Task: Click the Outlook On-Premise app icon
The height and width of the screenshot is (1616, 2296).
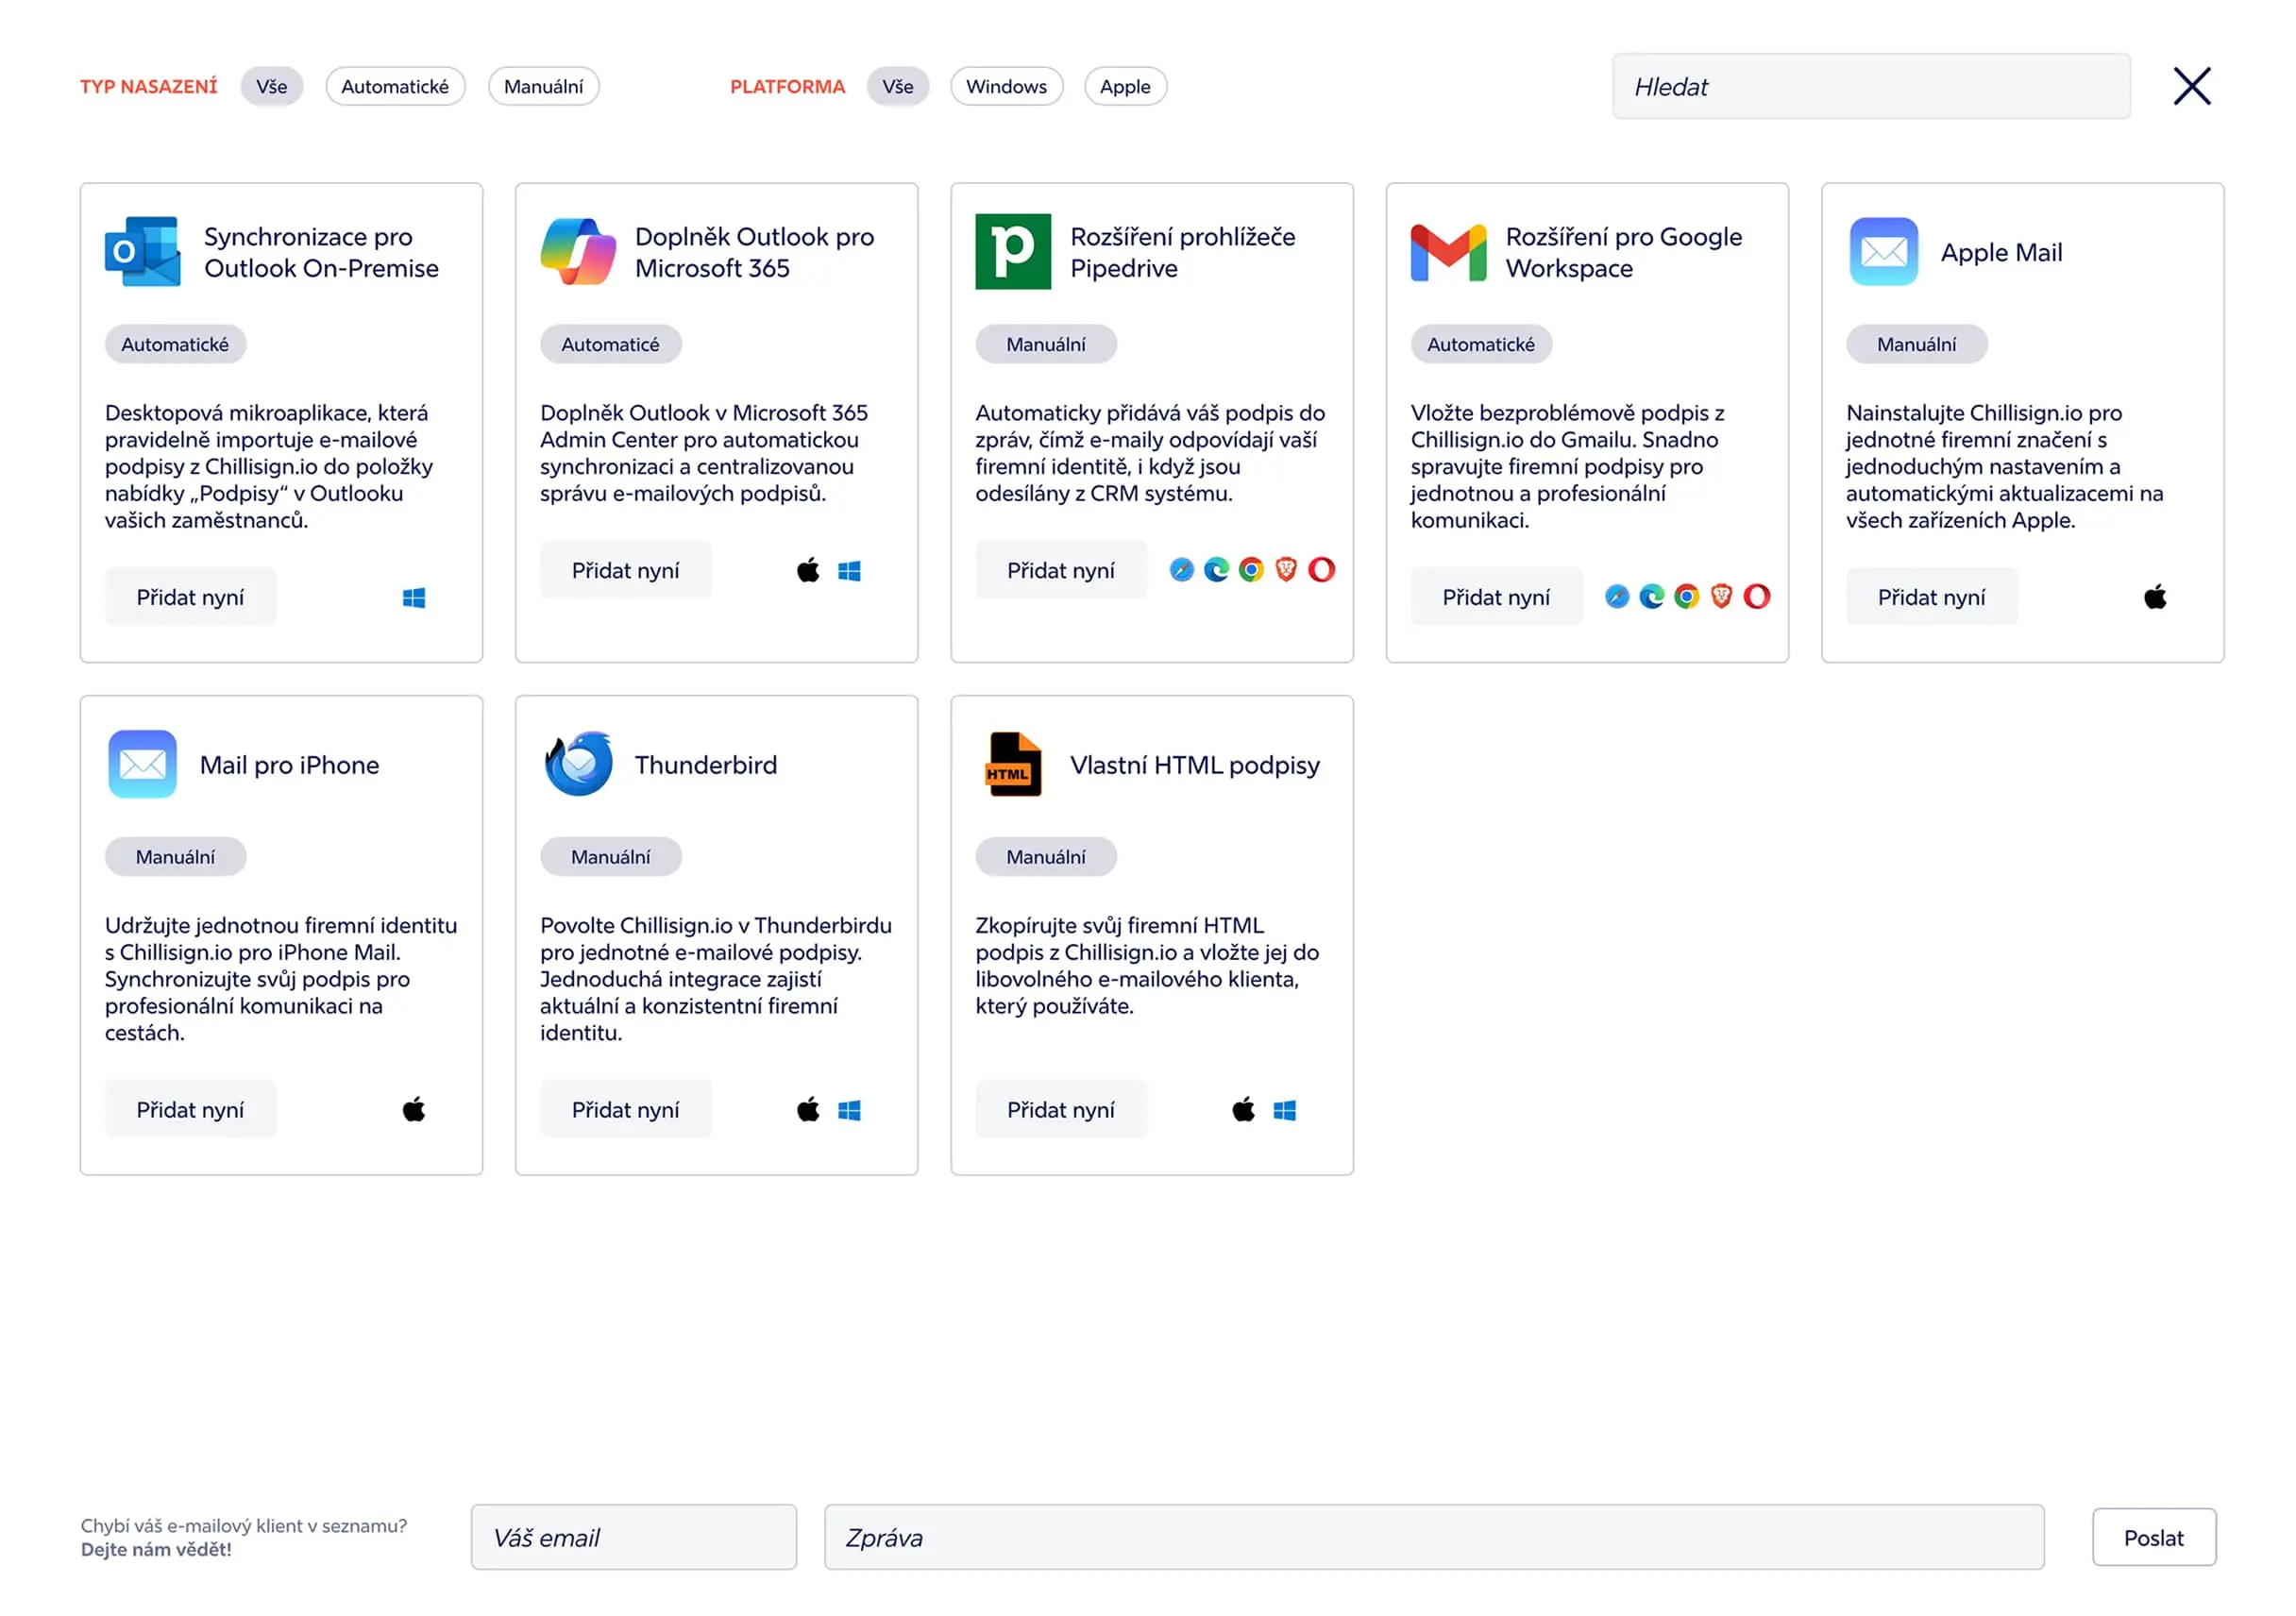Action: [x=143, y=251]
